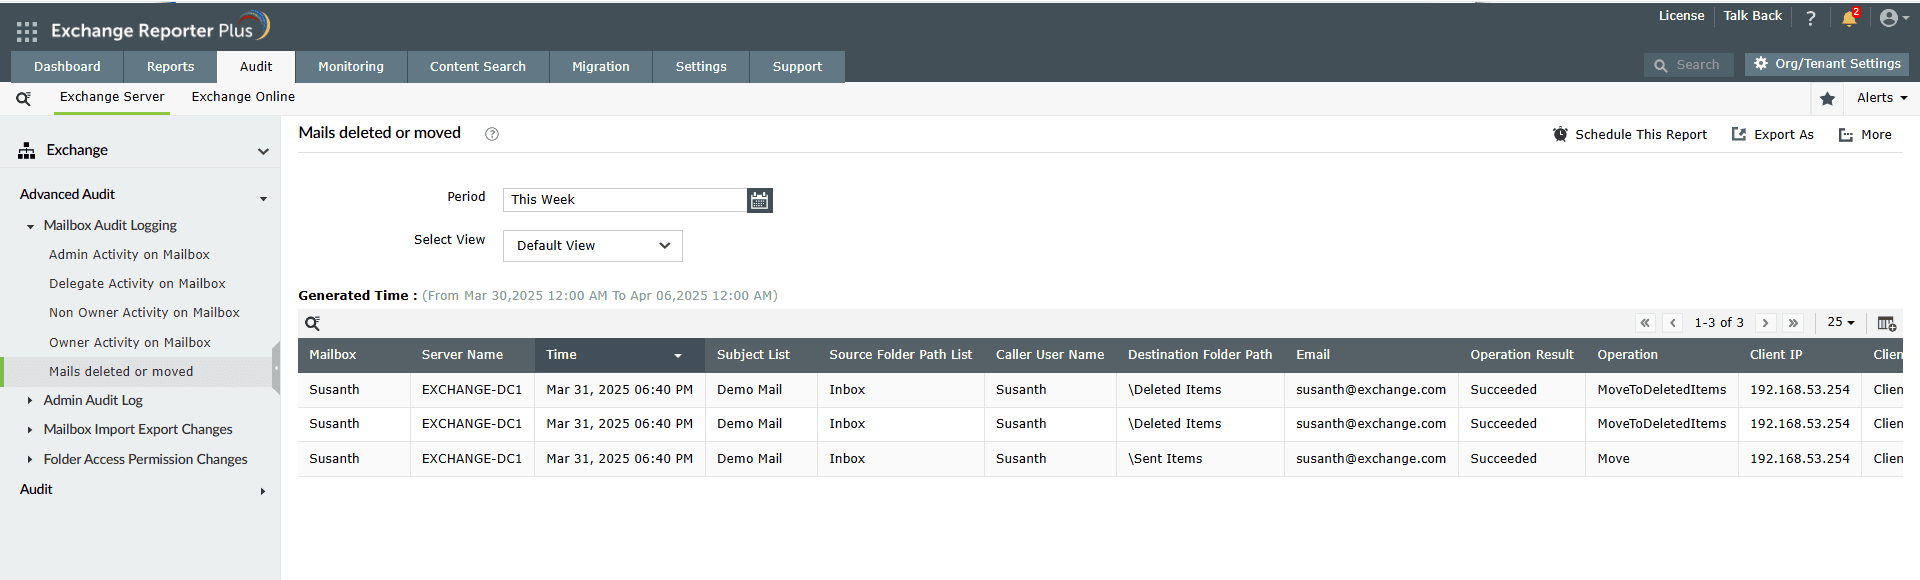Viewport: 1920px width, 580px height.
Task: Open the apps grid launcher icon
Action: 27,32
